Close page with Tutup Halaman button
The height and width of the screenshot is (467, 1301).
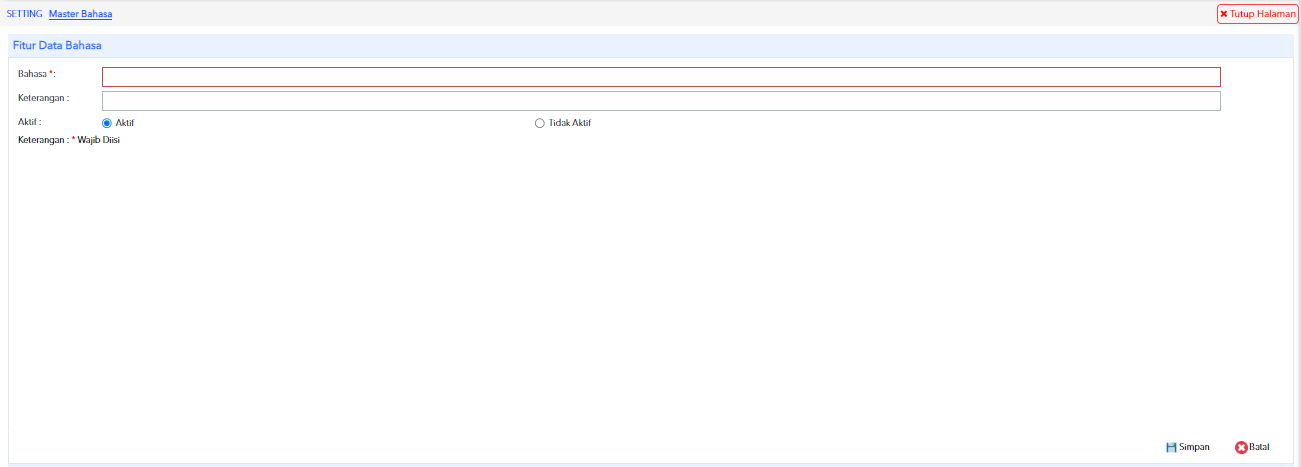(1257, 14)
